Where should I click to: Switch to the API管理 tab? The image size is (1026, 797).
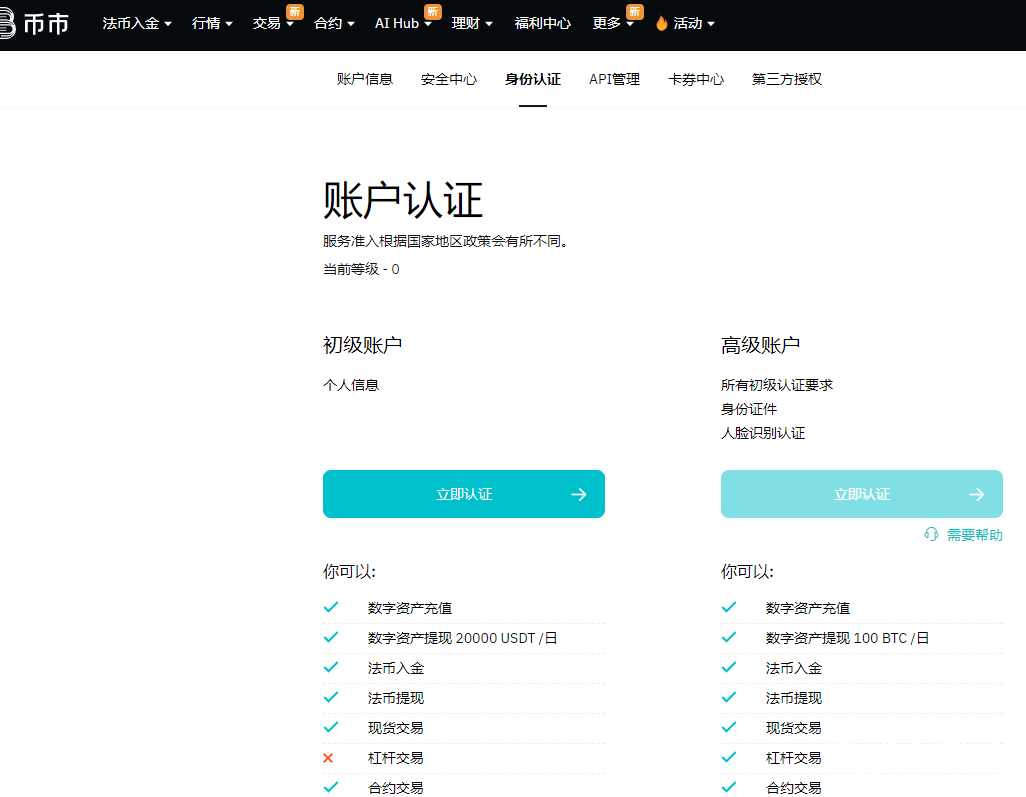click(614, 79)
